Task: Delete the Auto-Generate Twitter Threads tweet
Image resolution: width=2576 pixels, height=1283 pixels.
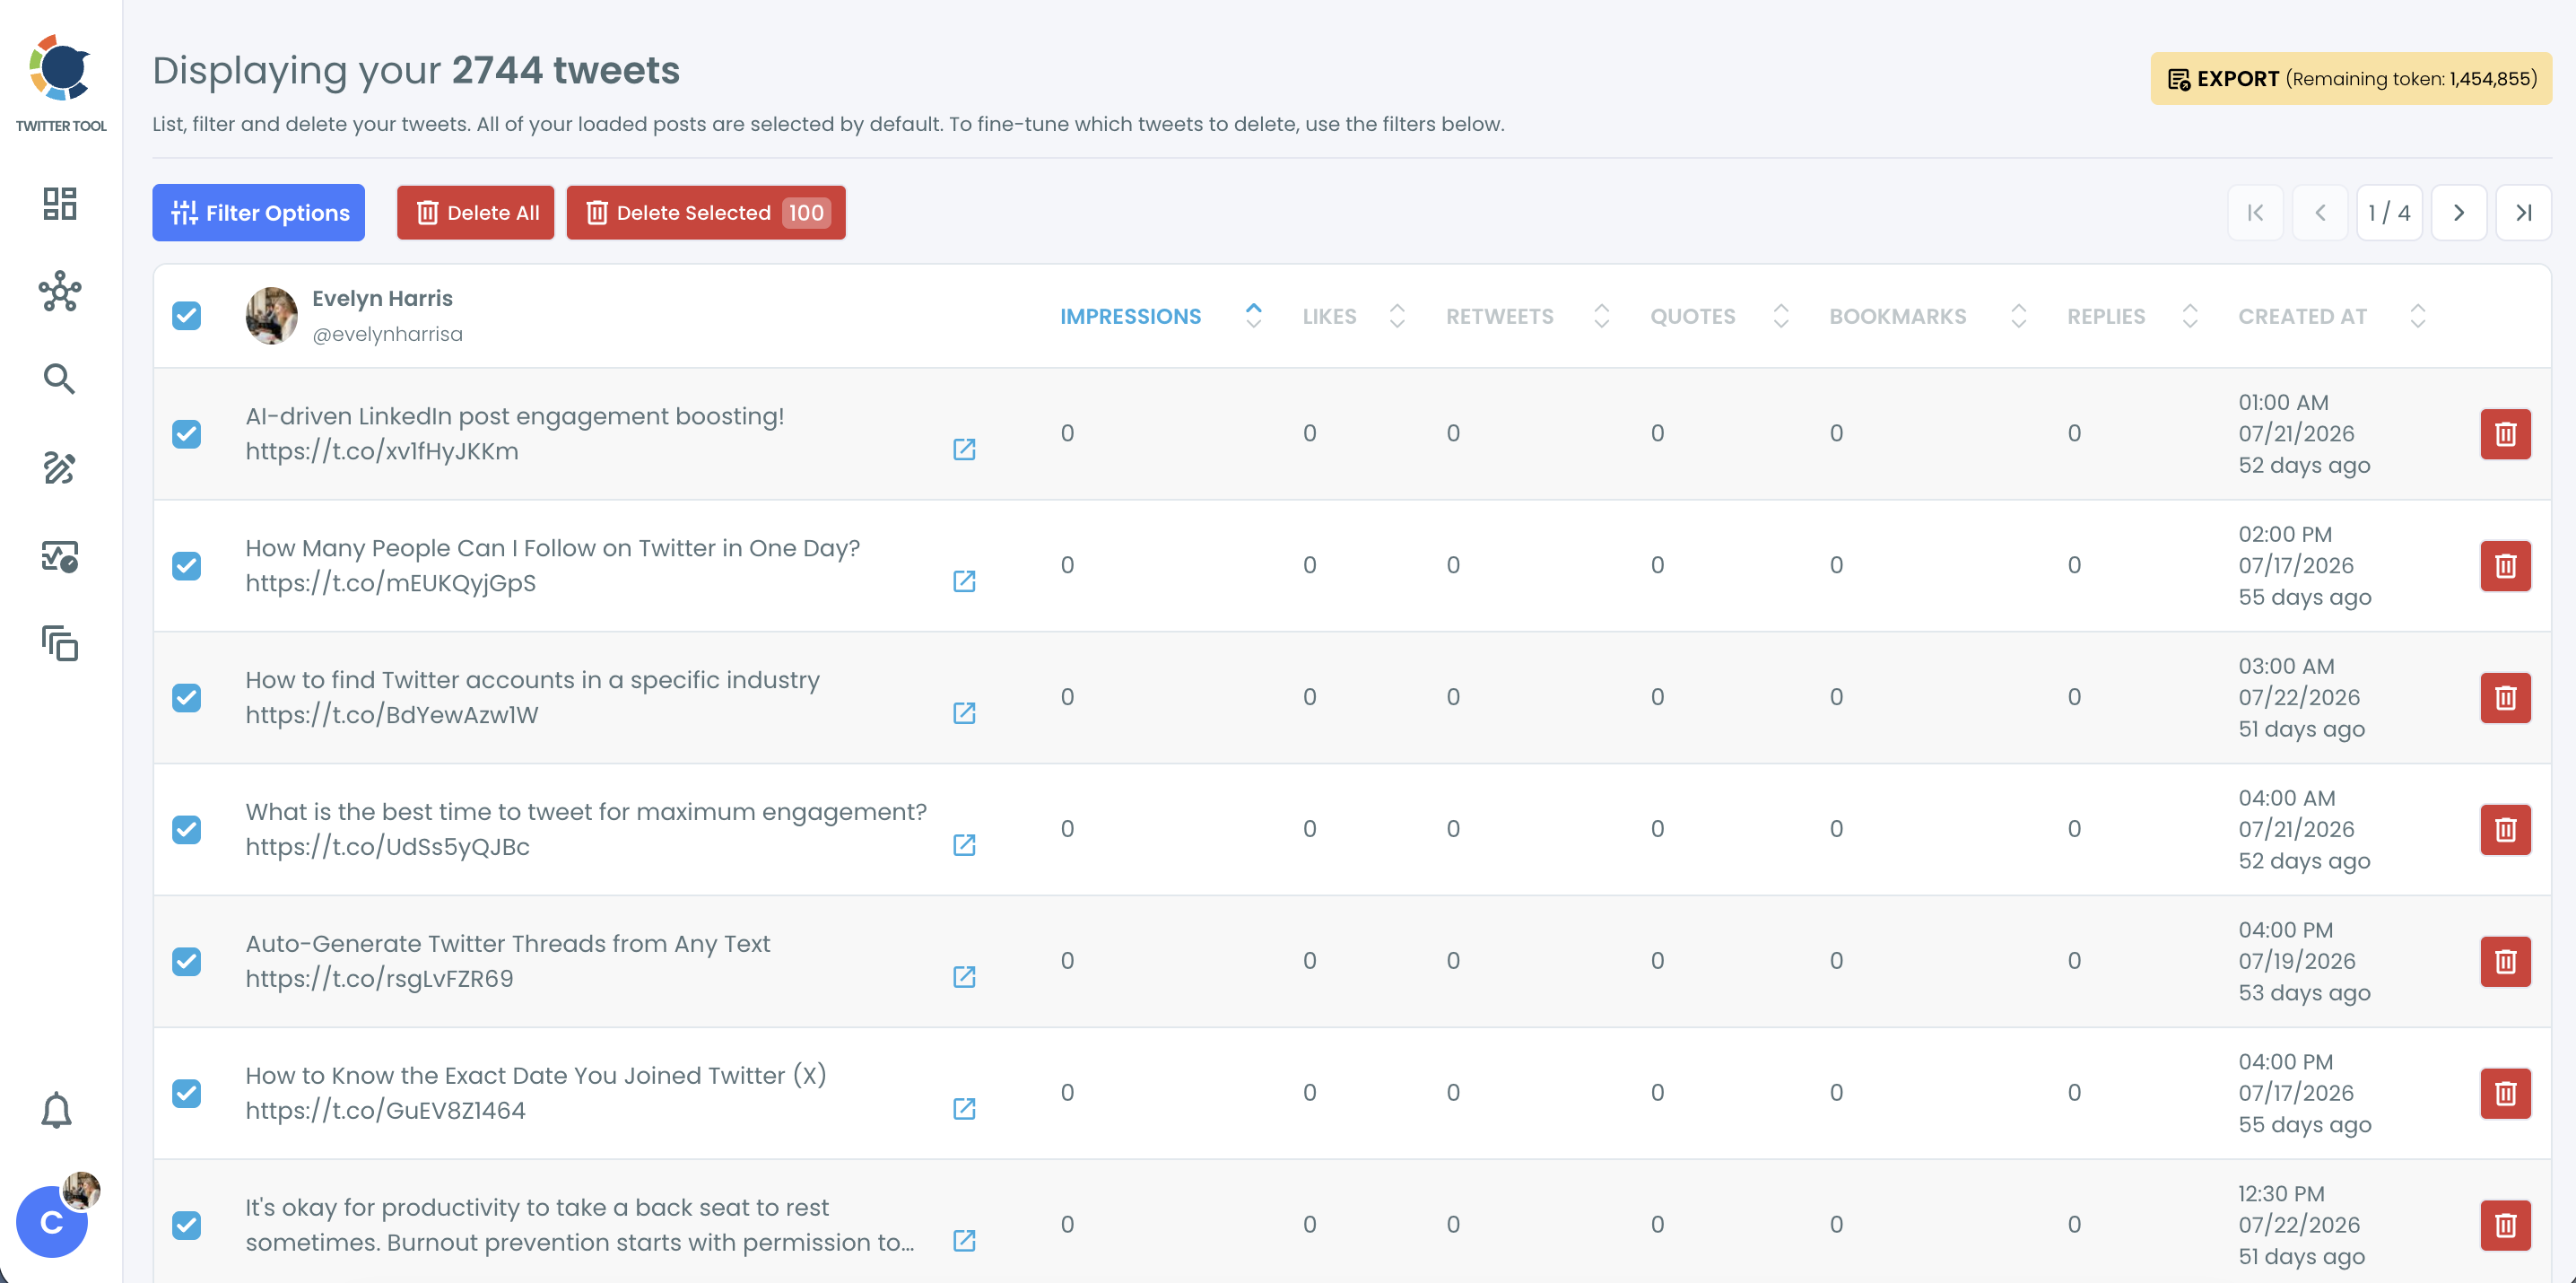Action: coord(2505,962)
